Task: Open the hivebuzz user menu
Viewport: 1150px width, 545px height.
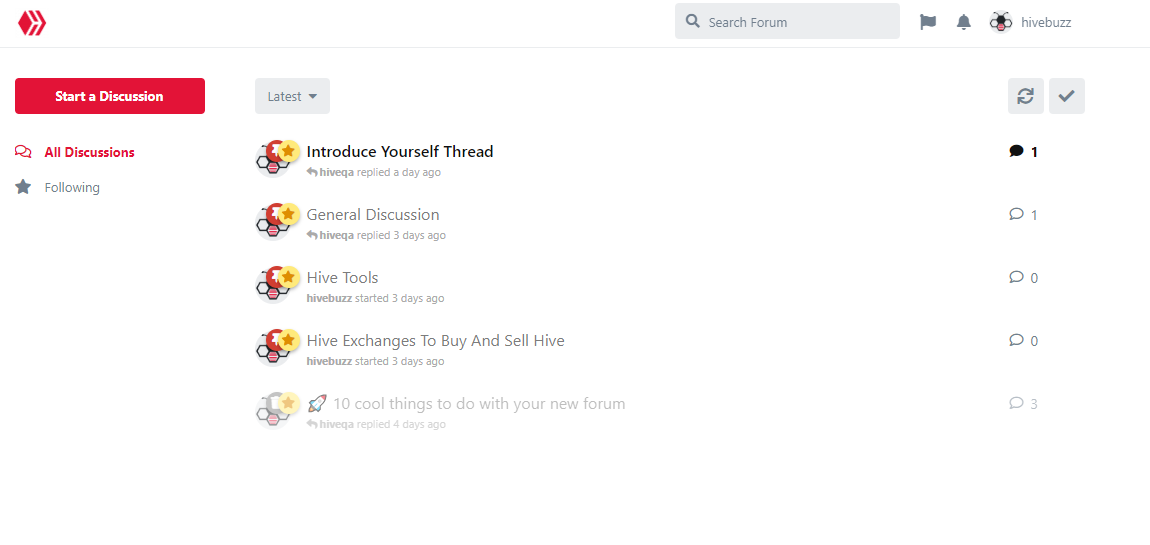Action: 1030,23
